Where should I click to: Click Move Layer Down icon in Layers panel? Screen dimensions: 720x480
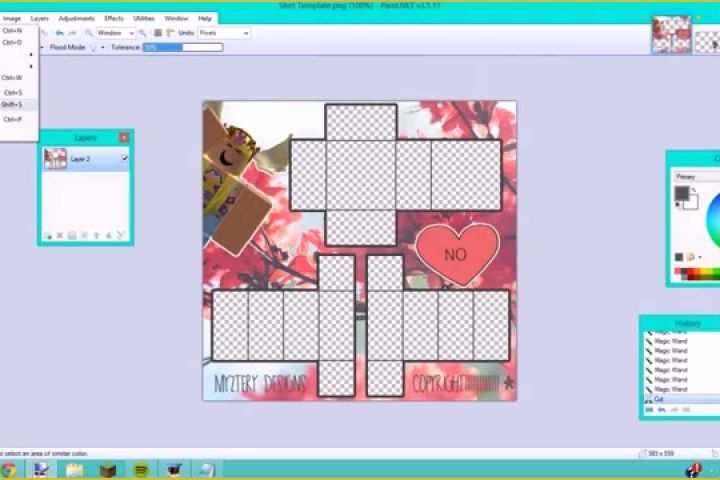109,236
